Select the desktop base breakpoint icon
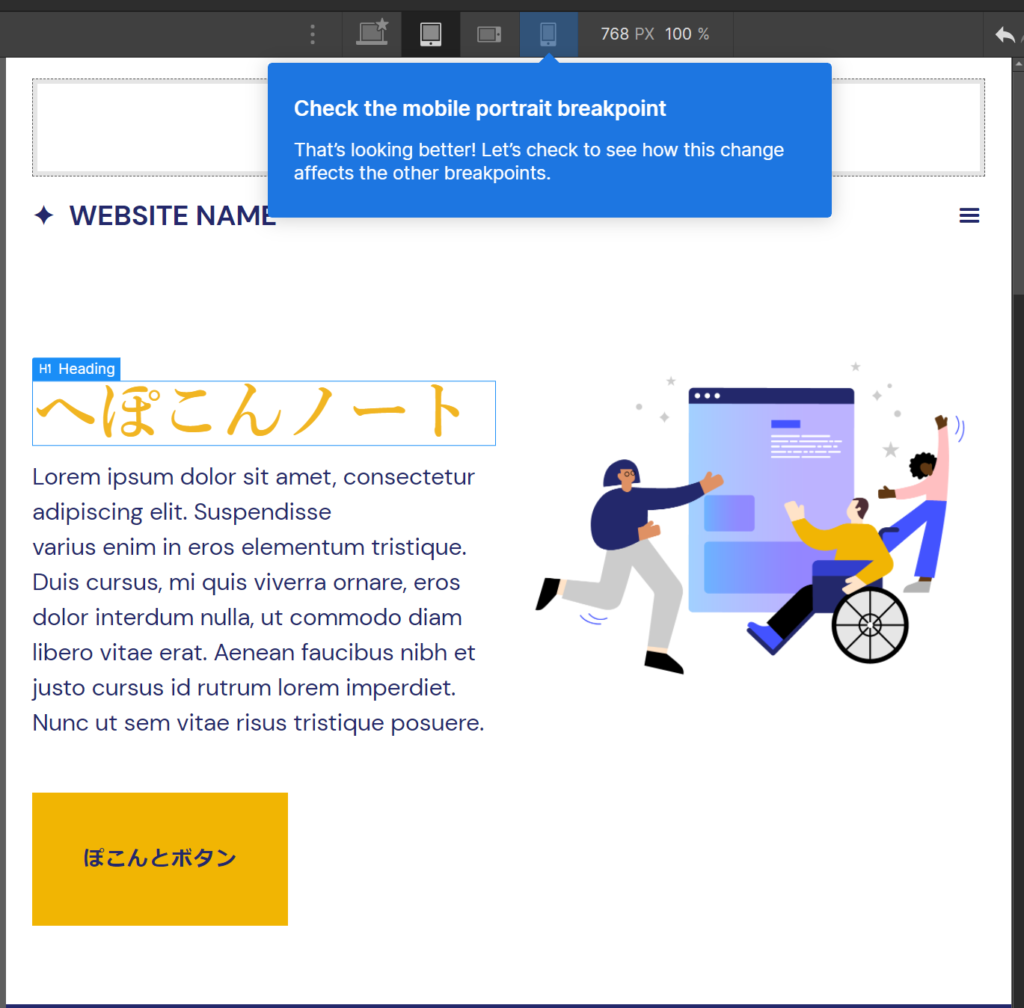 click(x=372, y=34)
